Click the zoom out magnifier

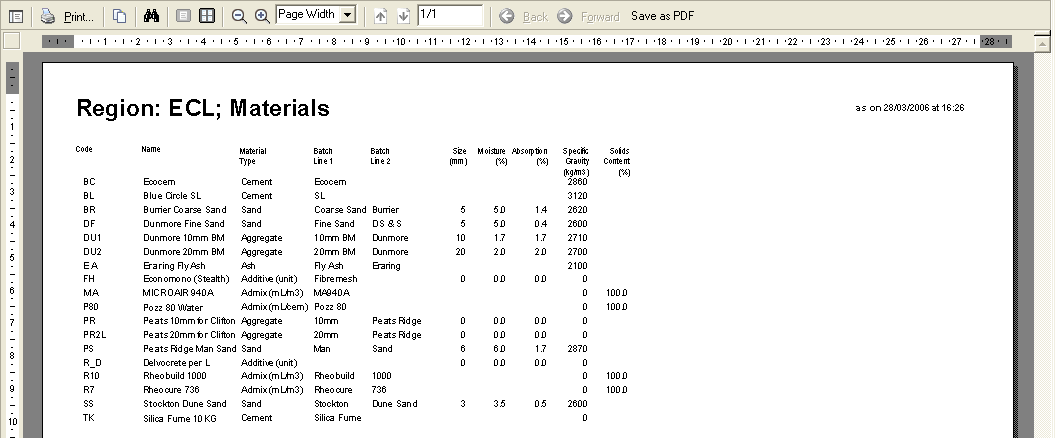[x=239, y=16]
